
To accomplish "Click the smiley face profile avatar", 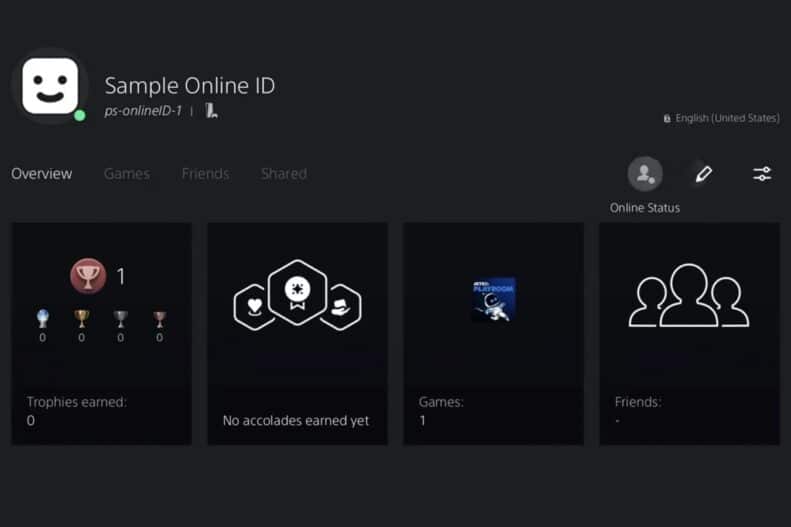I will click(49, 86).
